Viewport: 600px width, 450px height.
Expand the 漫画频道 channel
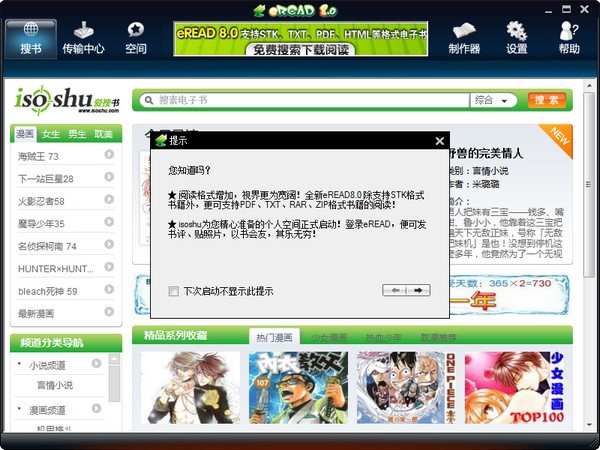(96, 409)
